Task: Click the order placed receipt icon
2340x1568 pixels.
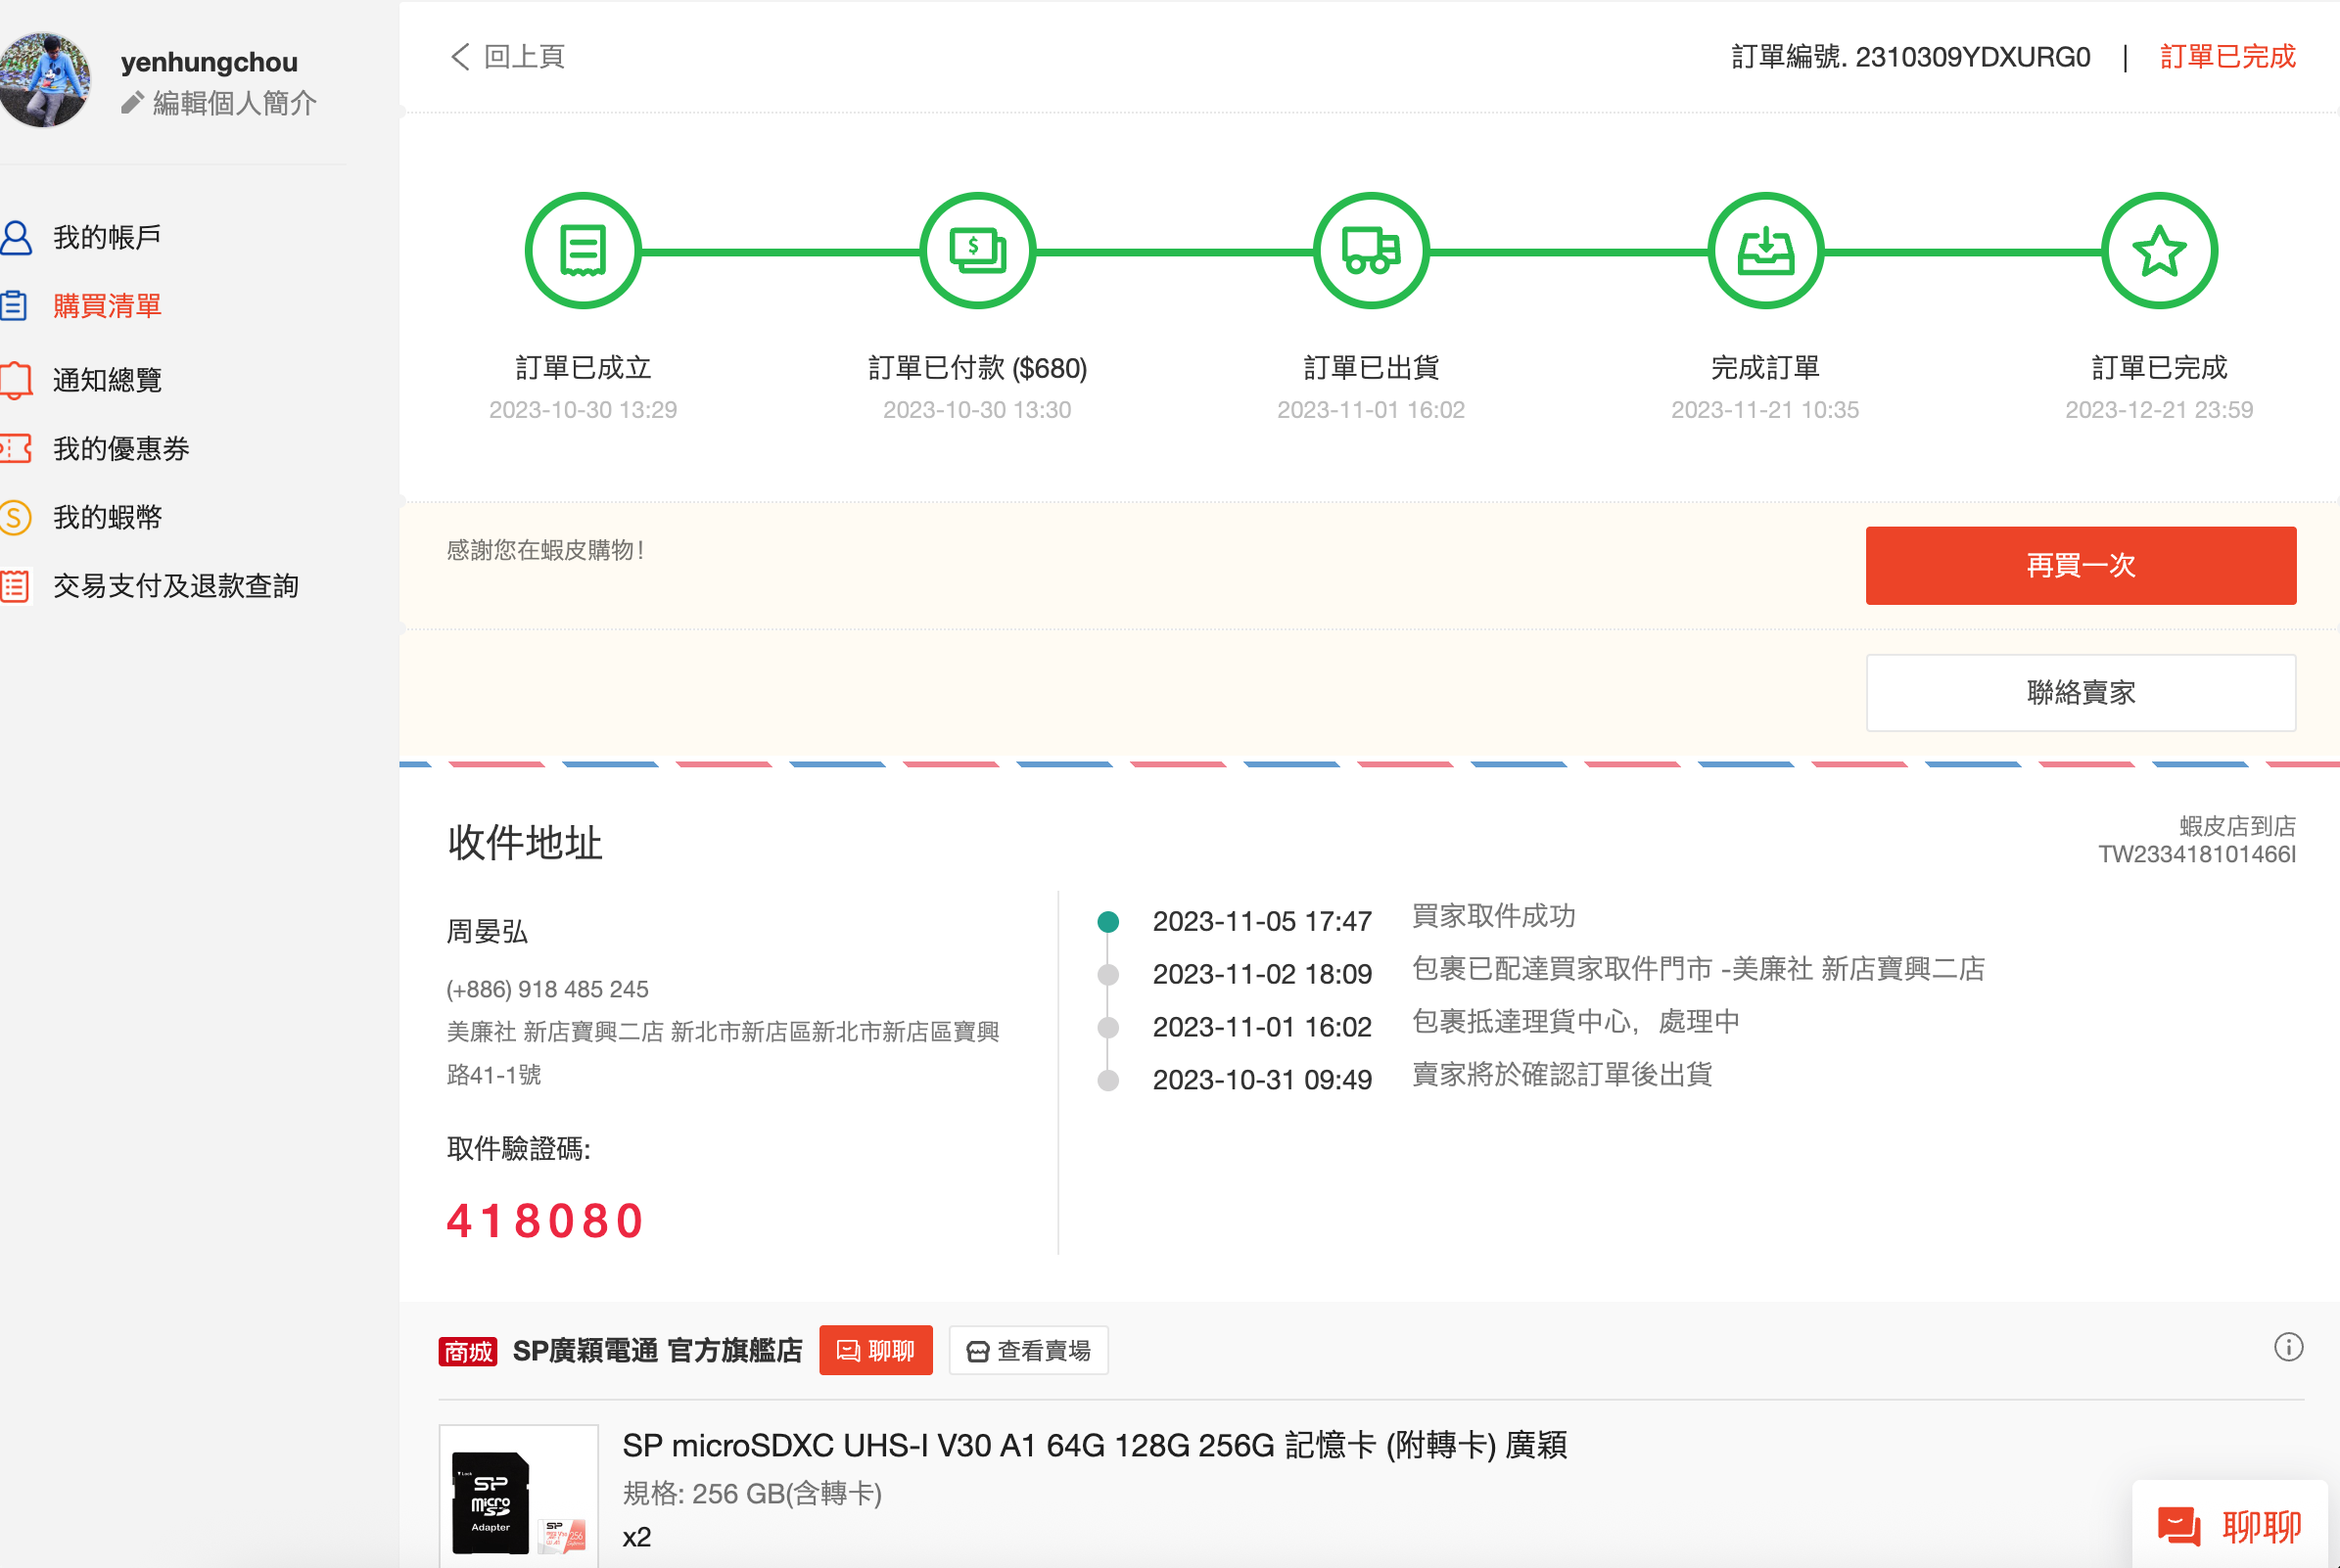Action: pyautogui.click(x=583, y=251)
